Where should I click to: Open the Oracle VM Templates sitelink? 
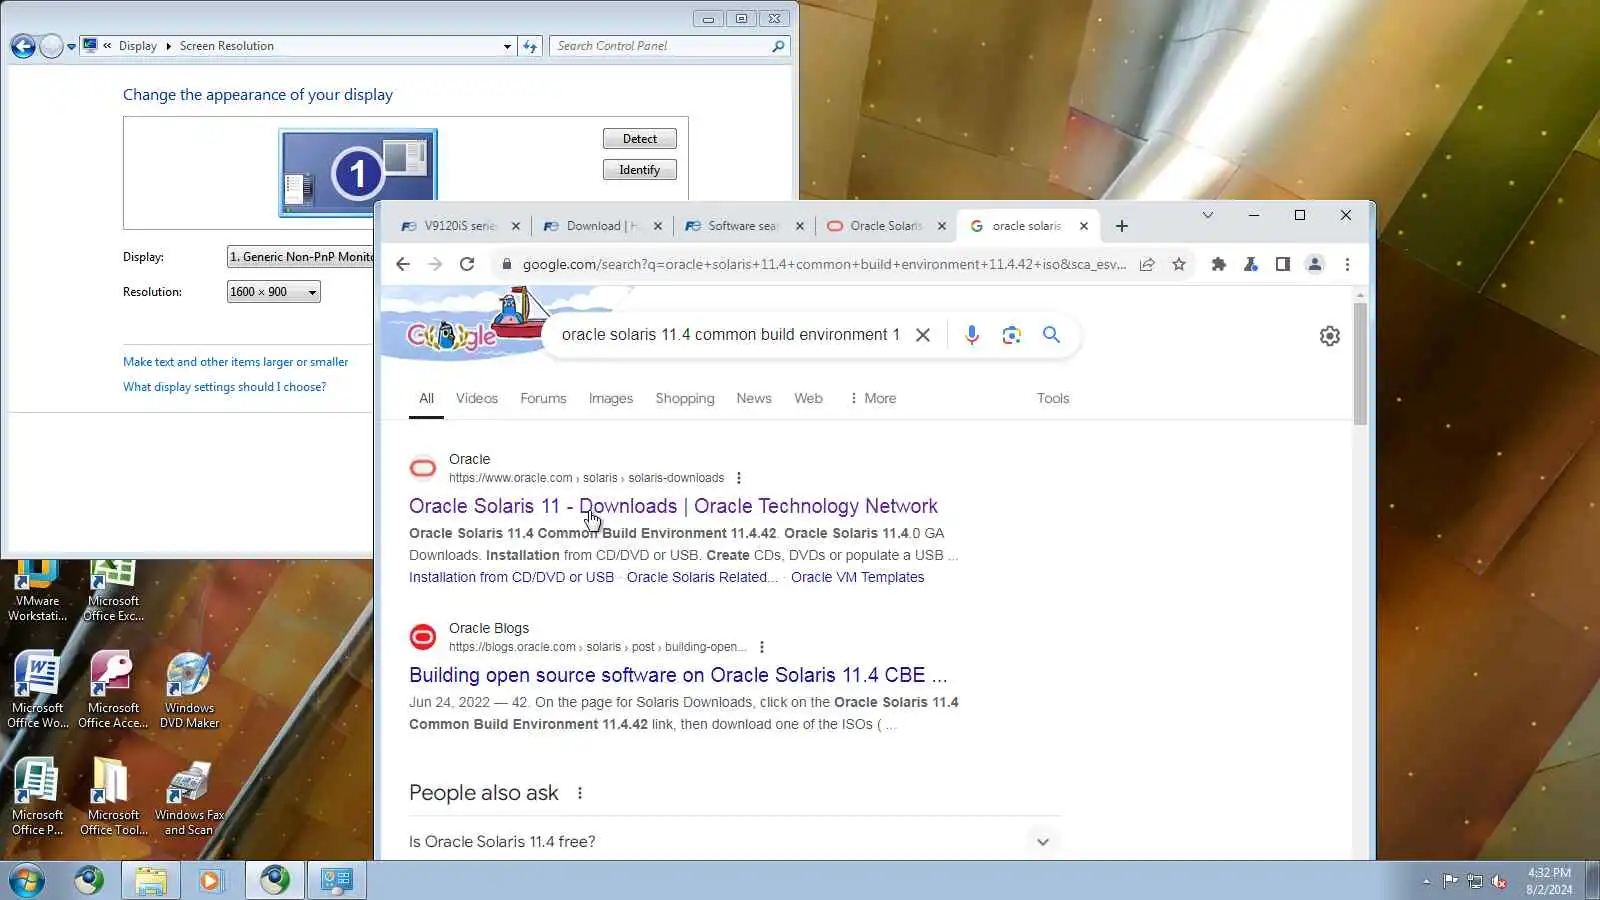point(857,577)
